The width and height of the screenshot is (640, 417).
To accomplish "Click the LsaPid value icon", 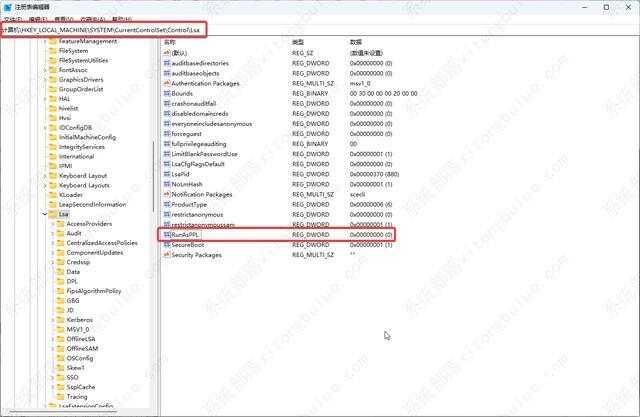I will pyautogui.click(x=167, y=174).
